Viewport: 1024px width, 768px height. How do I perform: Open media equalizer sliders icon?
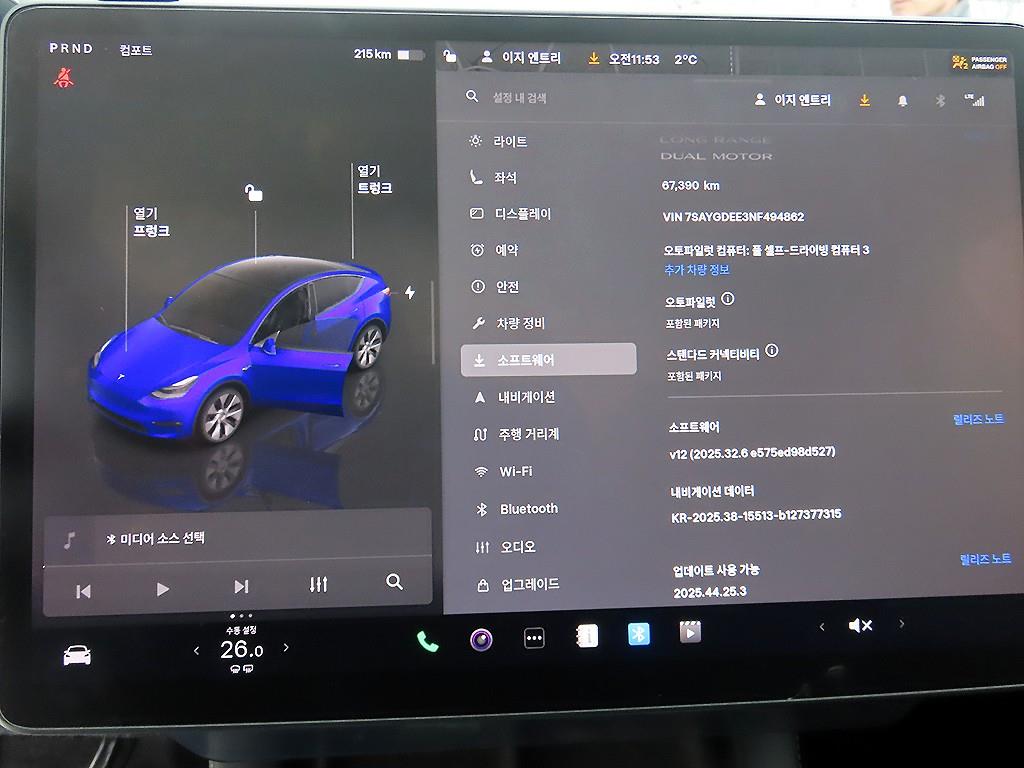tap(318, 584)
